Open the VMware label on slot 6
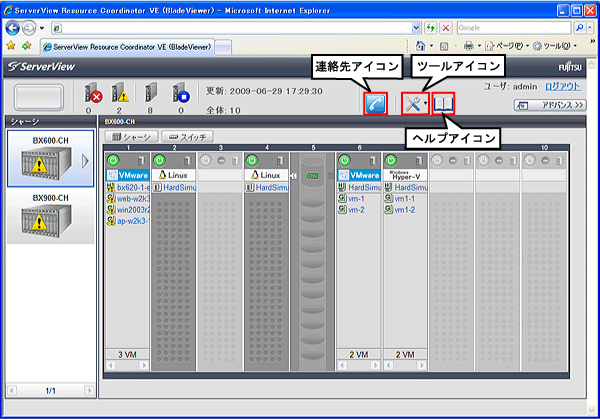Image resolution: width=600 pixels, height=419 pixels. click(359, 175)
